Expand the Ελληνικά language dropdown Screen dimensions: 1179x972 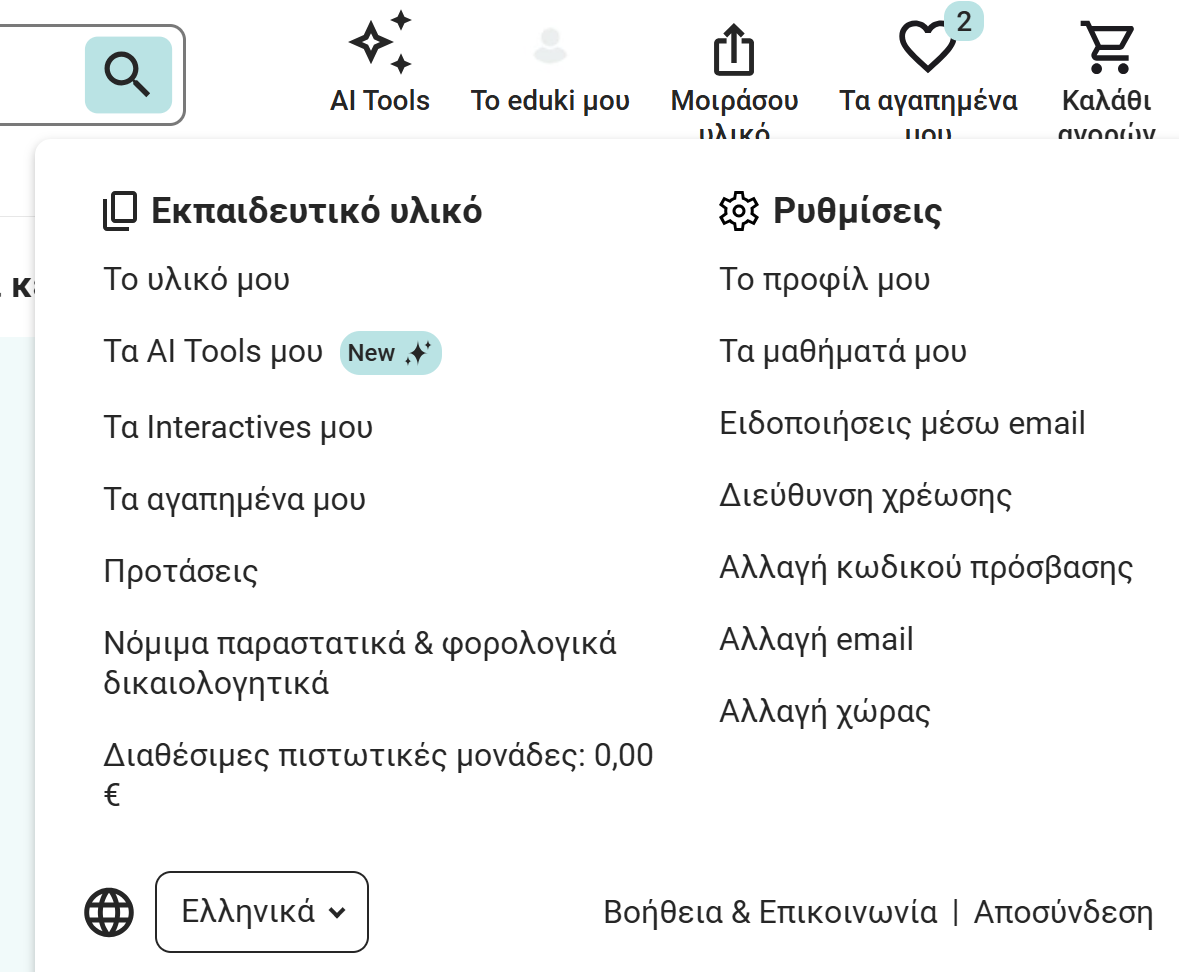(x=262, y=912)
